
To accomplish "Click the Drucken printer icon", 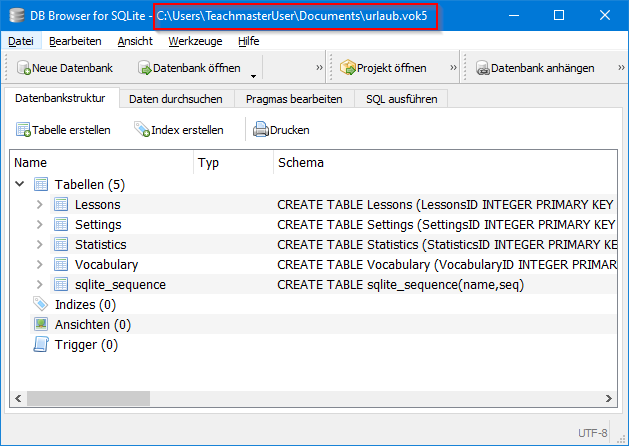I will [260, 130].
